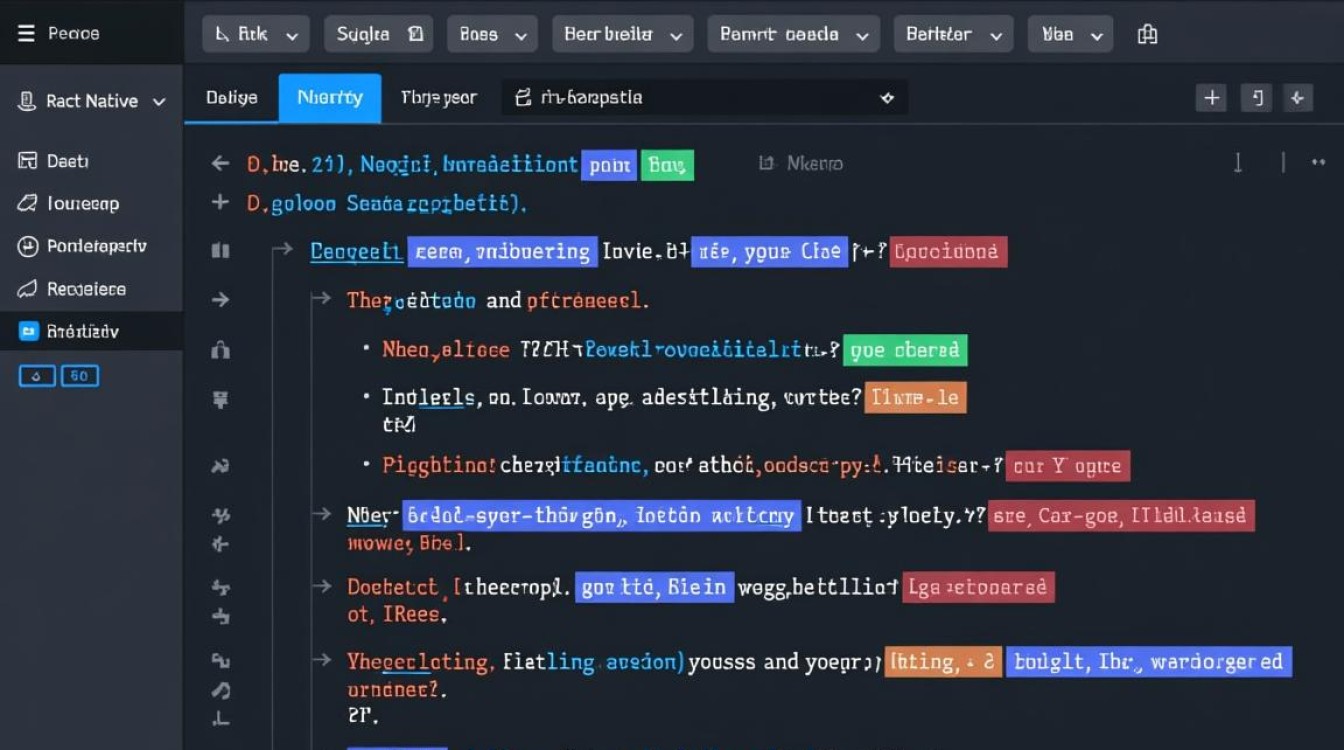Click the lock gutter icon beside Nheo,elicee row
The width and height of the screenshot is (1344, 750).
[x=220, y=350]
